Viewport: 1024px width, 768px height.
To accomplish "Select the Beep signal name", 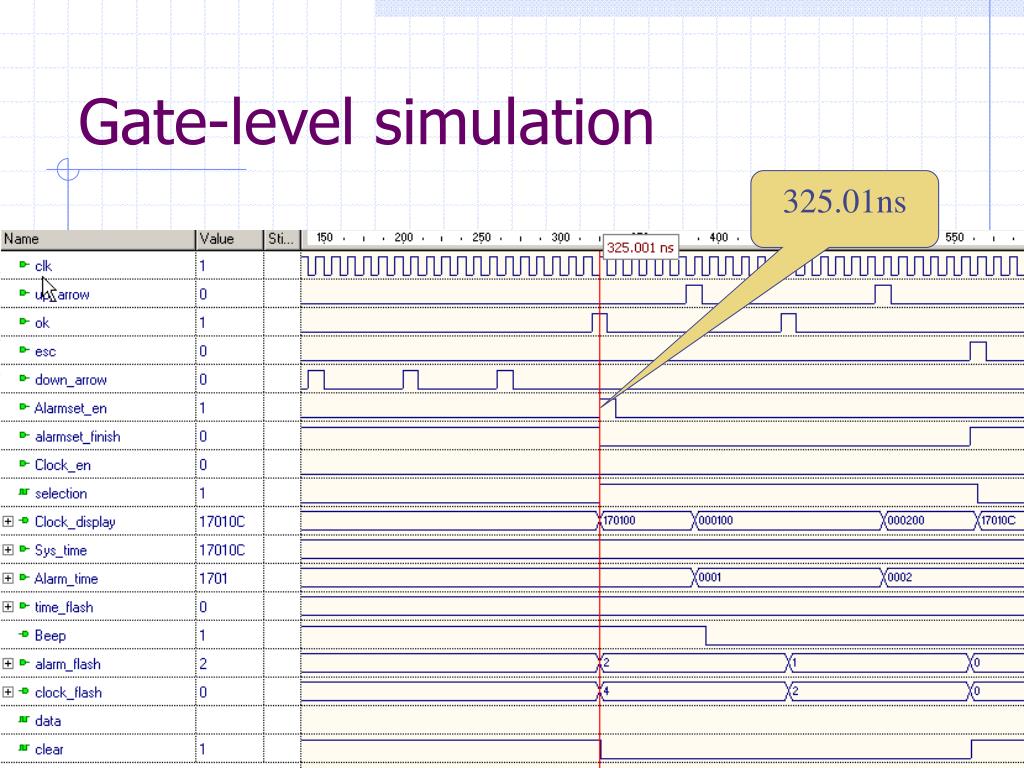I will click(x=50, y=635).
